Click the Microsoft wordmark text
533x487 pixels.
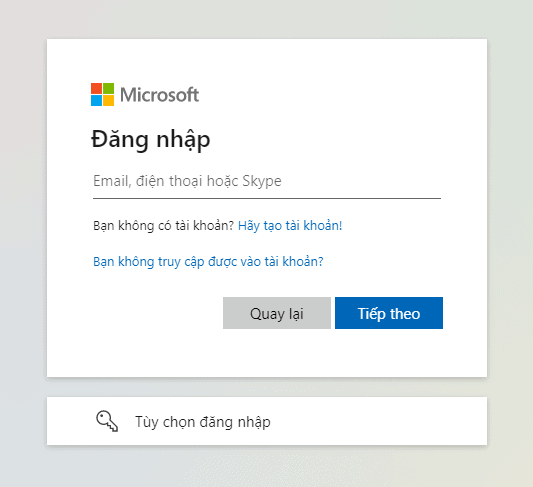coord(159,95)
